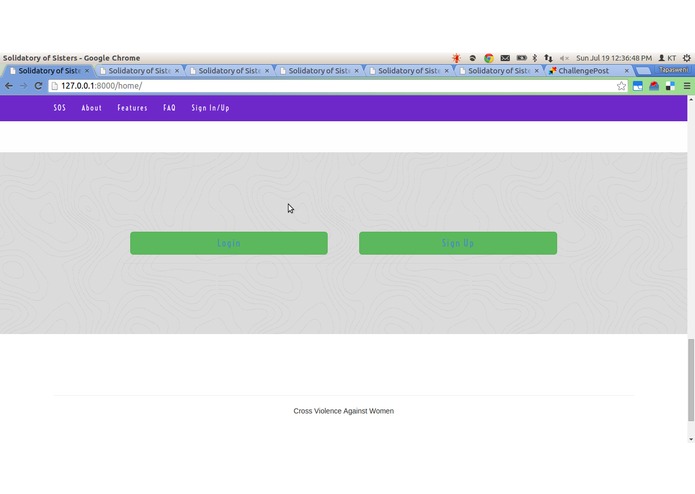Open the network connections indicator
Image resolution: width=695 pixels, height=494 pixels.
[548, 58]
